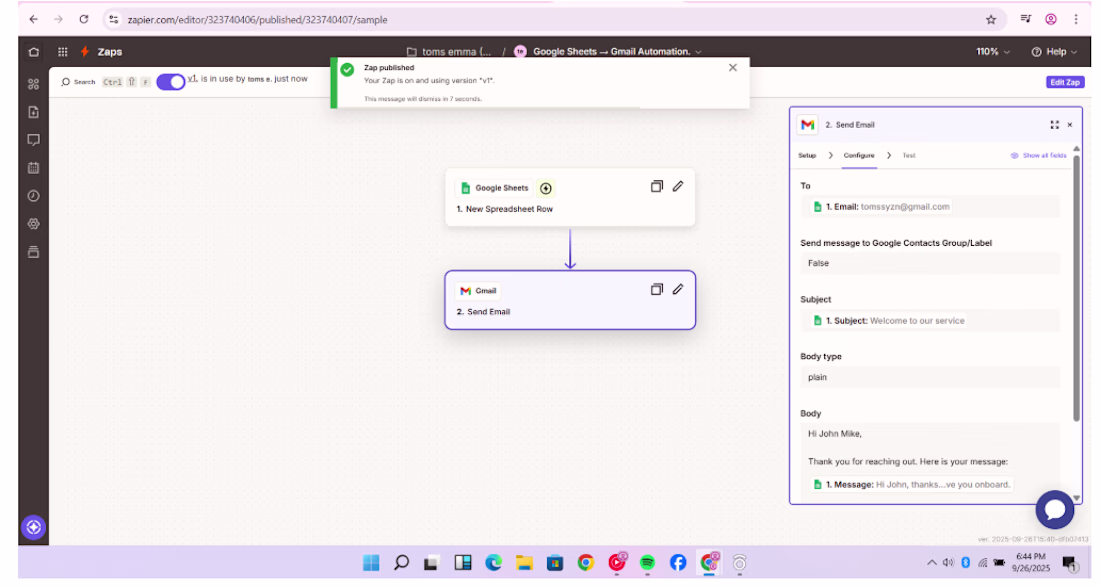Open the Chrome profile avatar
The image size is (1100, 587).
point(1051,20)
